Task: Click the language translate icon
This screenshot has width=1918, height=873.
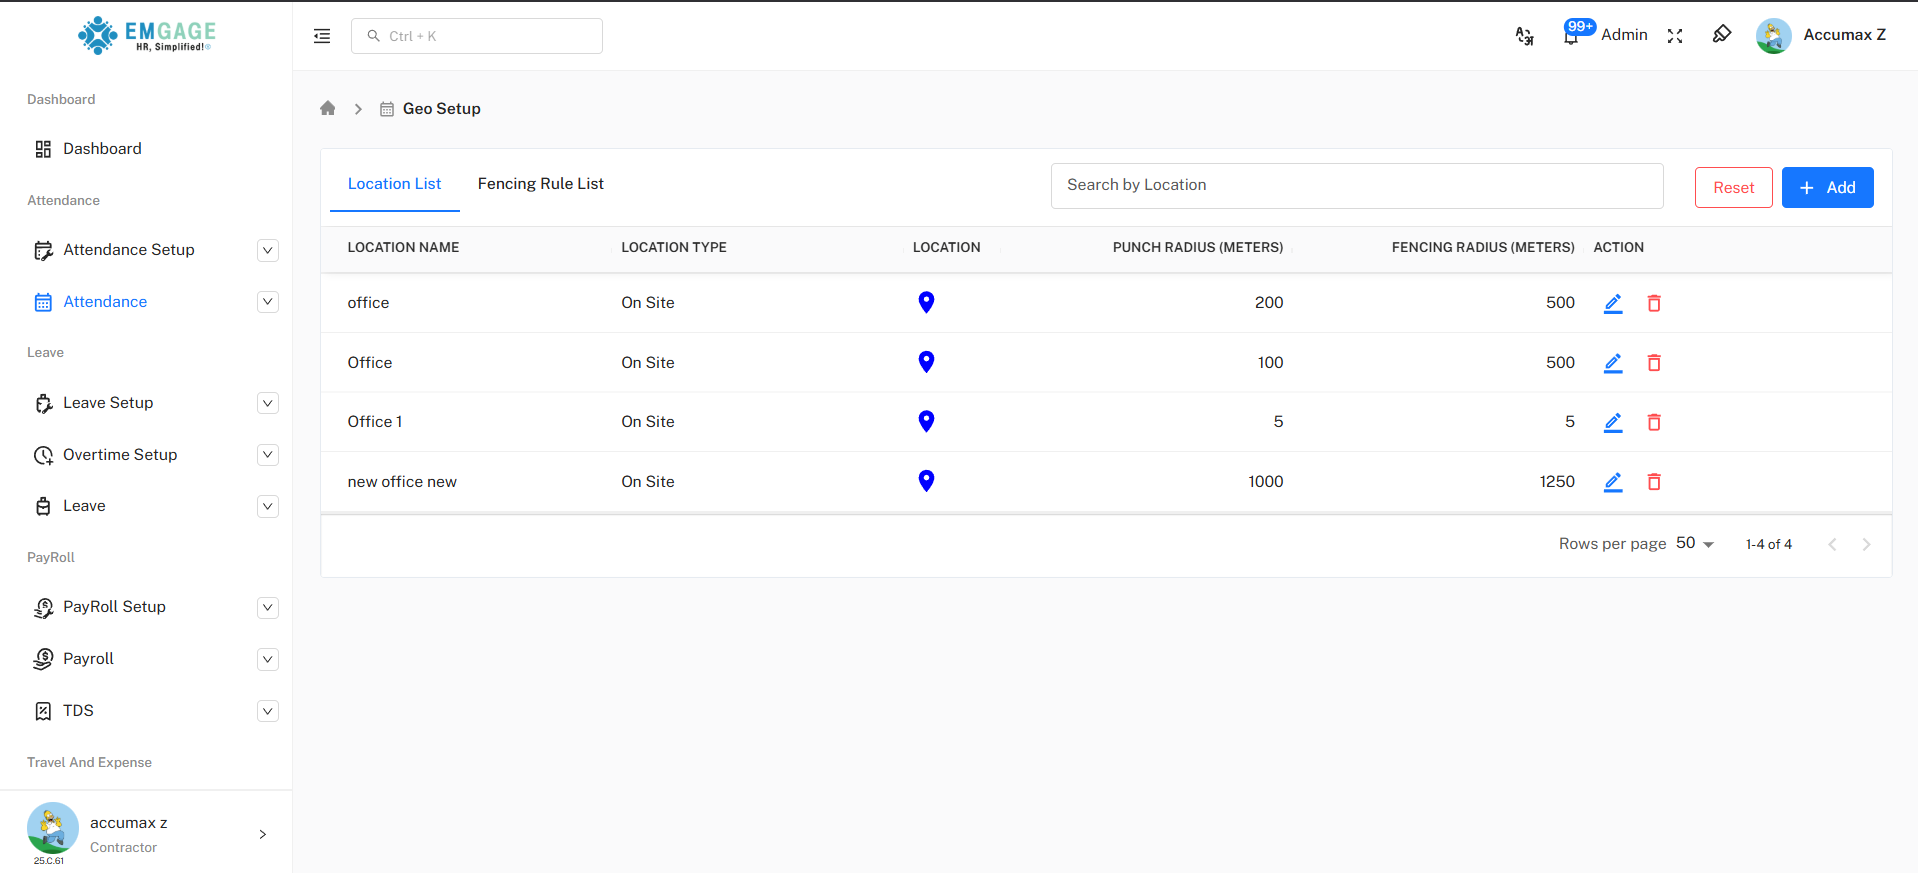Action: [1524, 36]
